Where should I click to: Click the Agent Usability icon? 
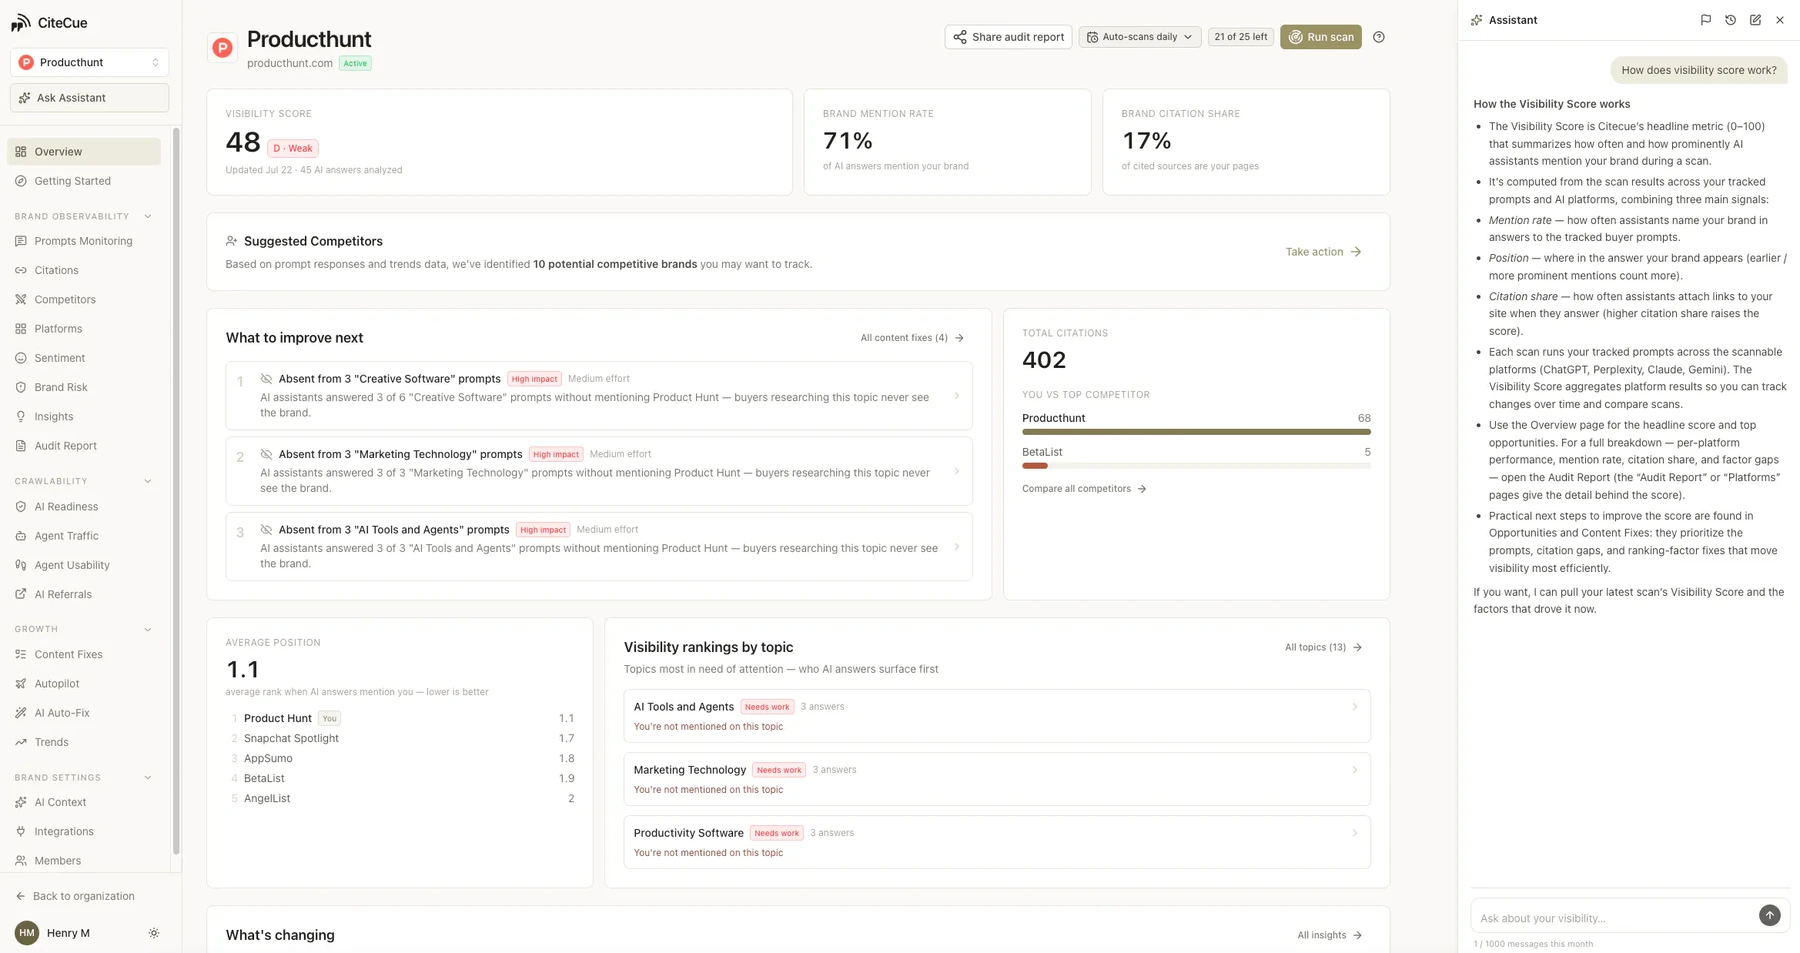pyautogui.click(x=21, y=565)
